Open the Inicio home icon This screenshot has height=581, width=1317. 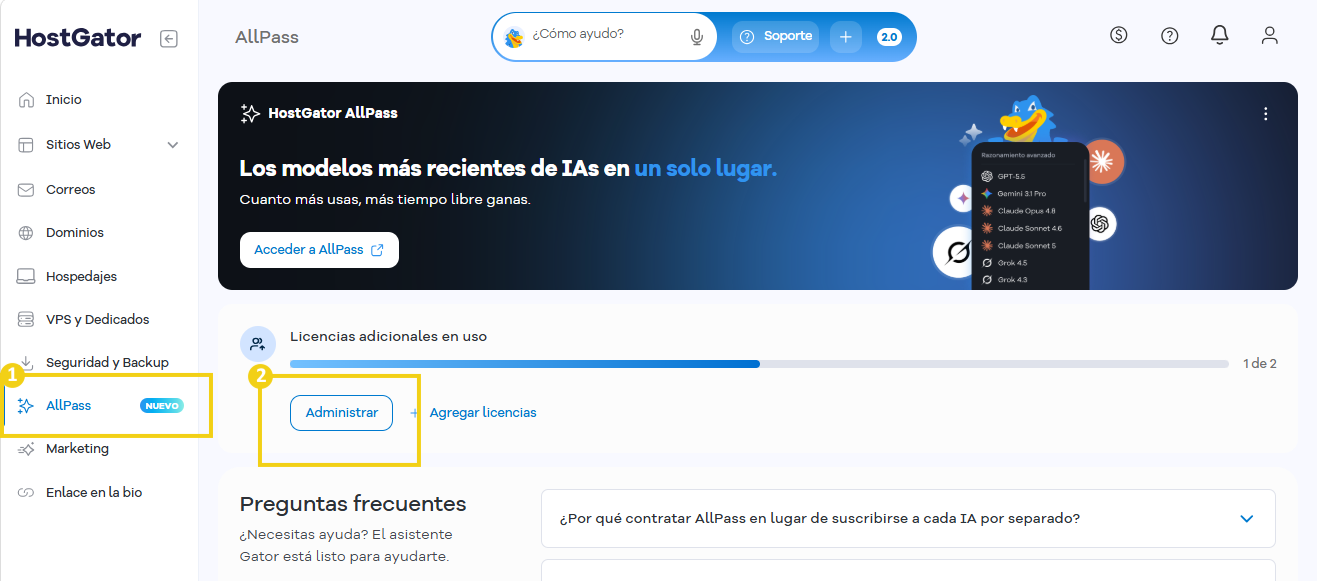(27, 100)
